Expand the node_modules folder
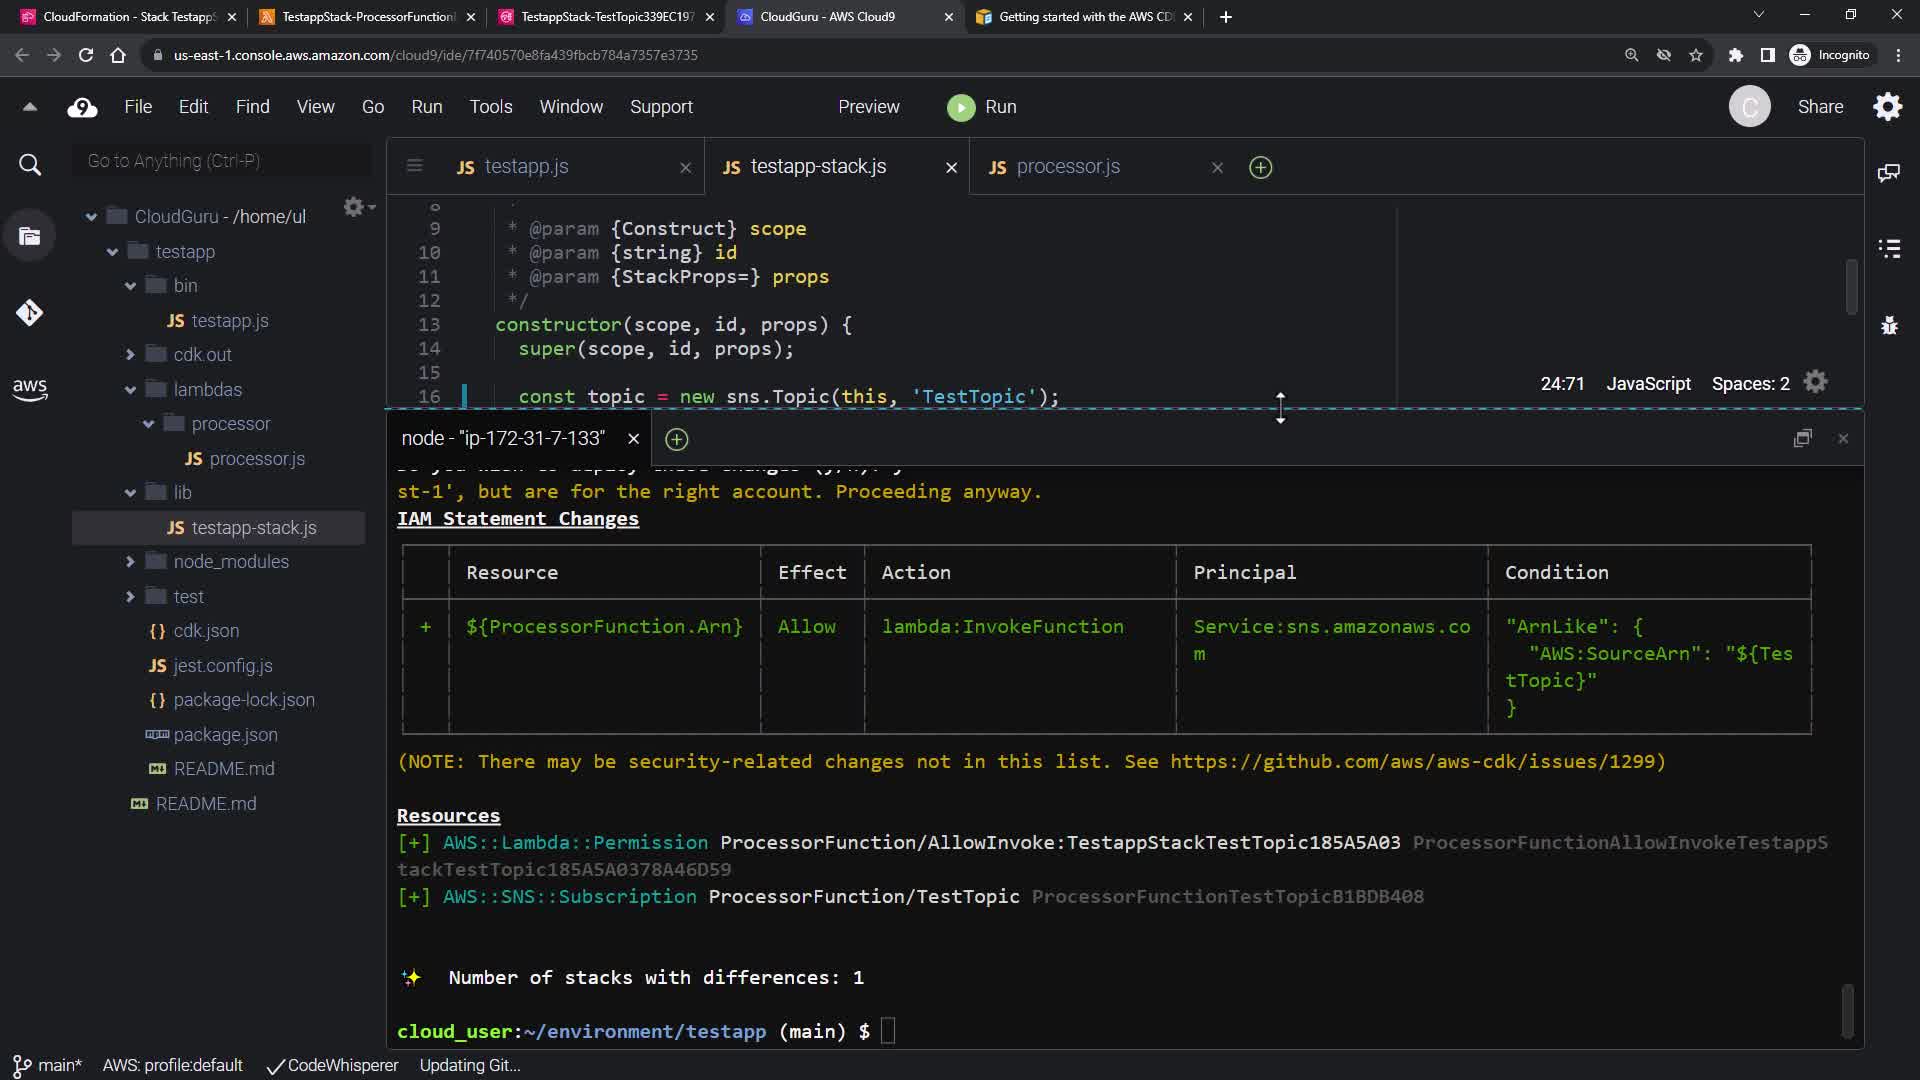Viewport: 1920px width, 1080px height. [131, 562]
